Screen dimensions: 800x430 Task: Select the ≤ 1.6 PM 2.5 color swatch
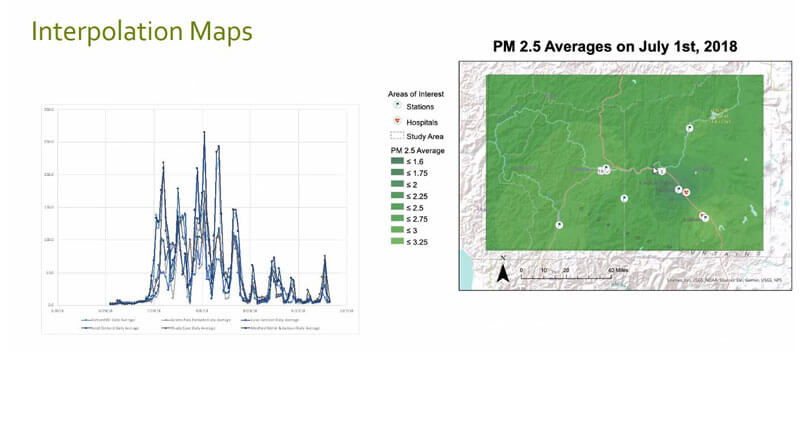click(397, 161)
